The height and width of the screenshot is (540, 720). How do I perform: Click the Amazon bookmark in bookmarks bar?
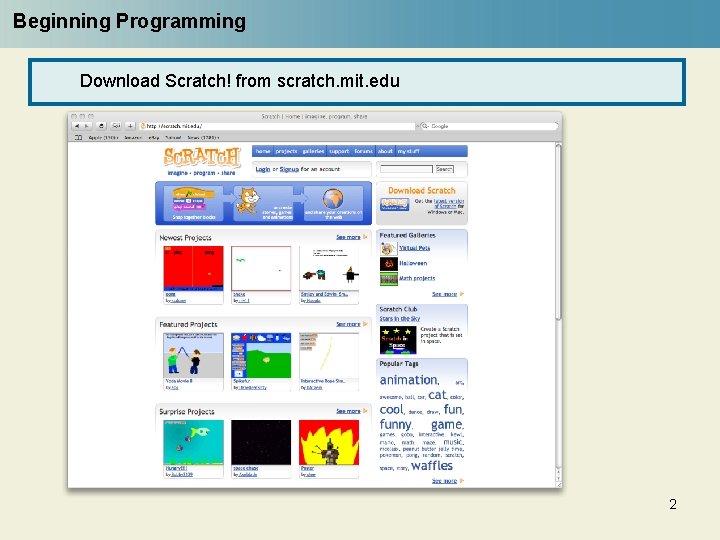point(133,137)
